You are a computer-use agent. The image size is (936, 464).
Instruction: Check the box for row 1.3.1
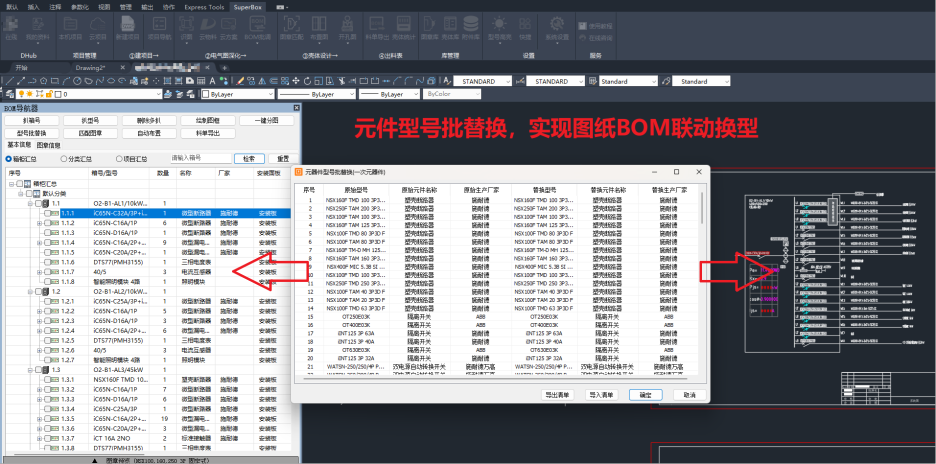(48, 379)
